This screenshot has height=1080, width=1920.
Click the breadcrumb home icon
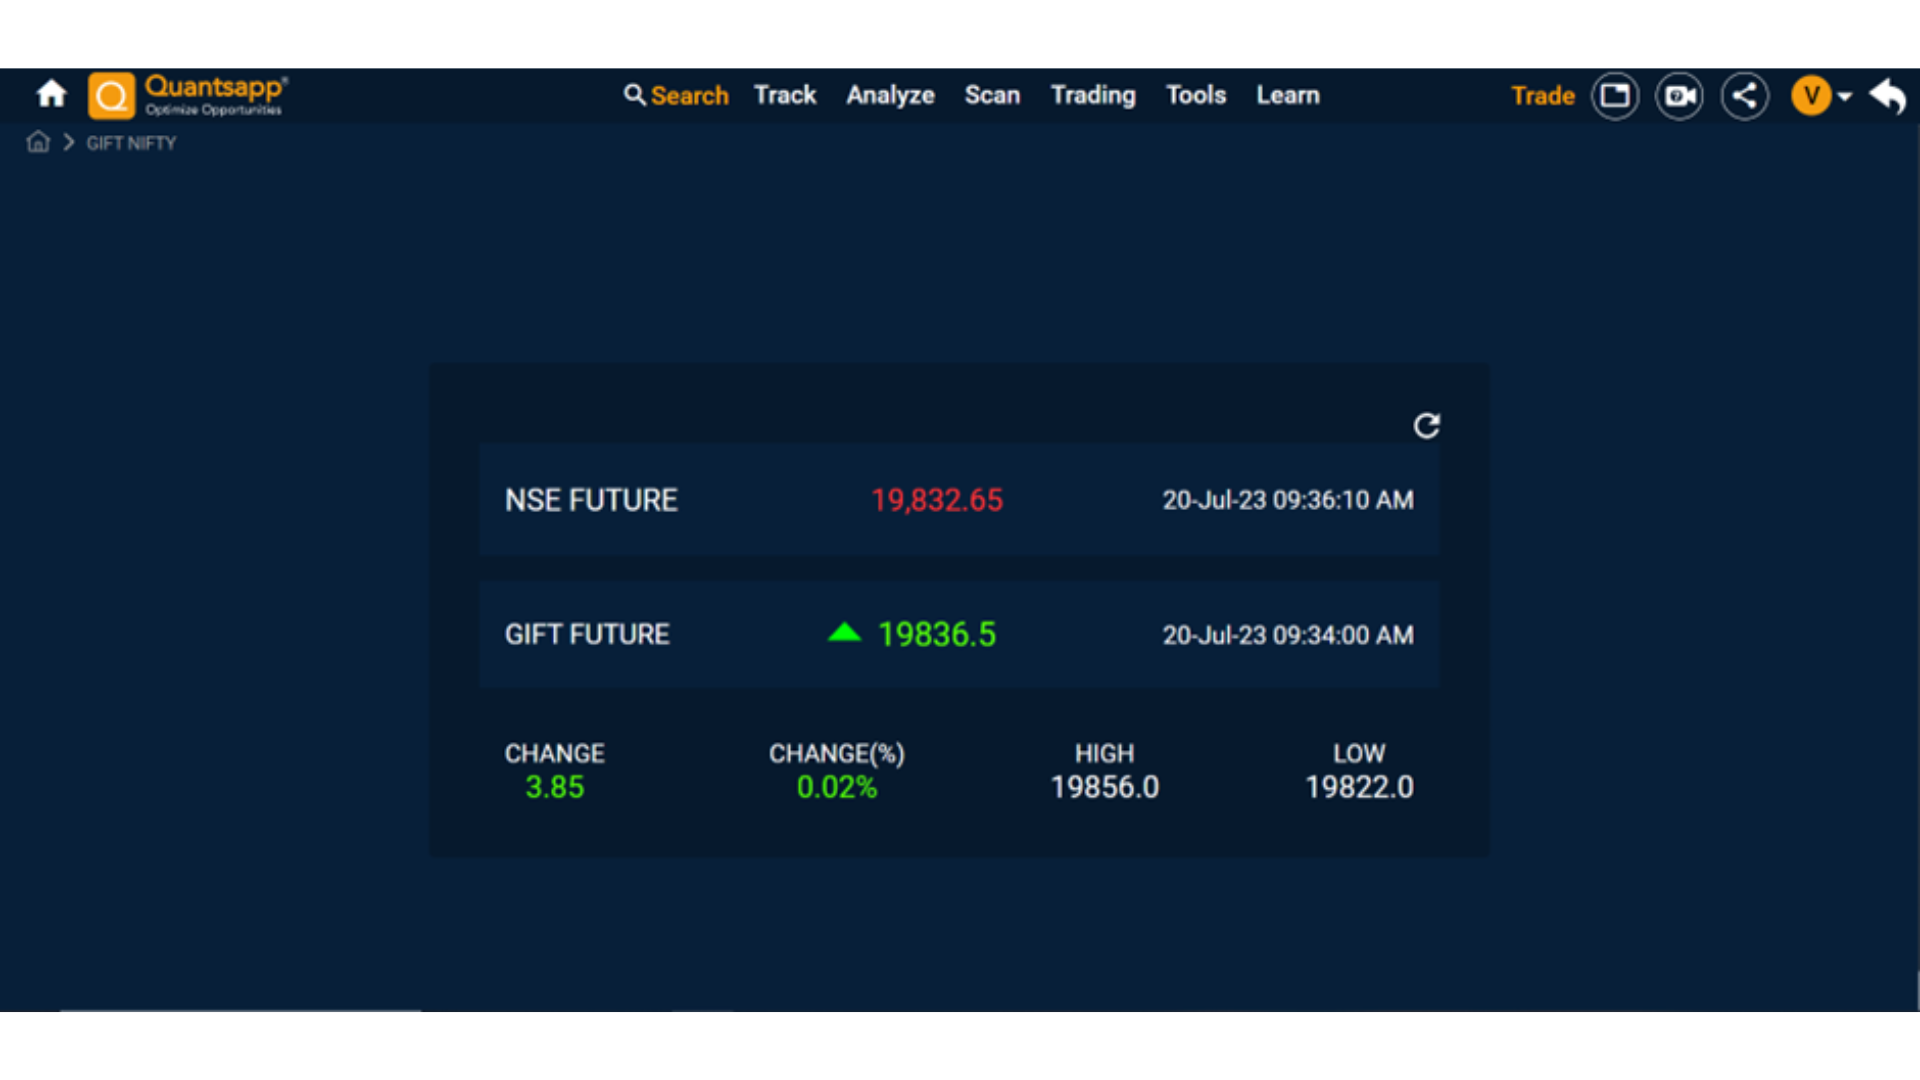[x=38, y=142]
